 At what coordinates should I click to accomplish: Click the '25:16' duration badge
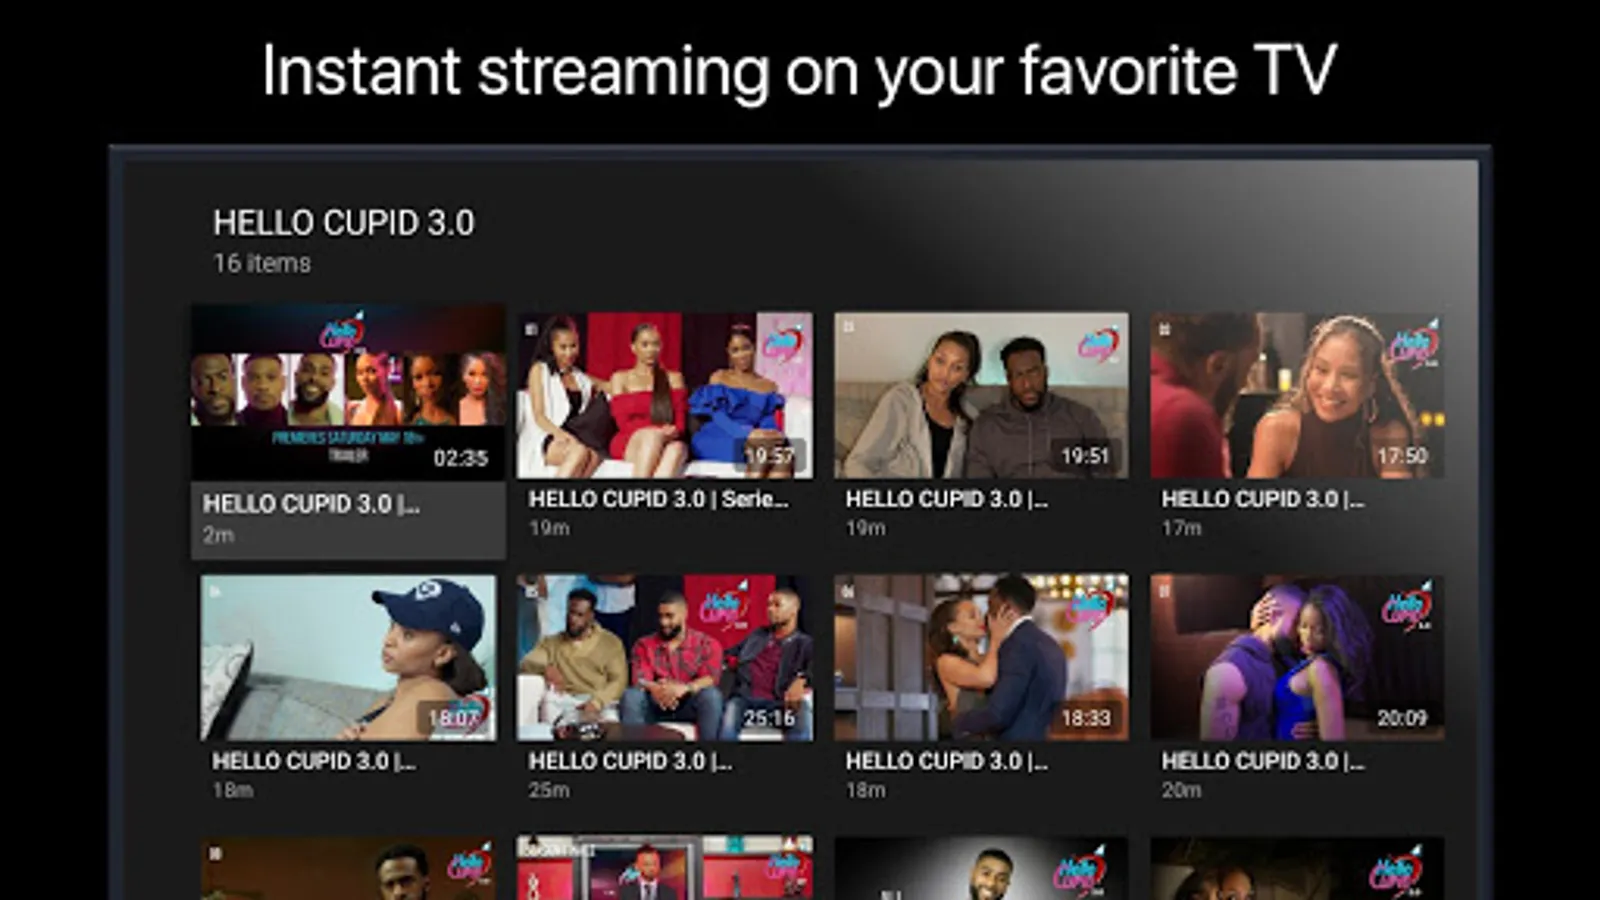pos(769,718)
